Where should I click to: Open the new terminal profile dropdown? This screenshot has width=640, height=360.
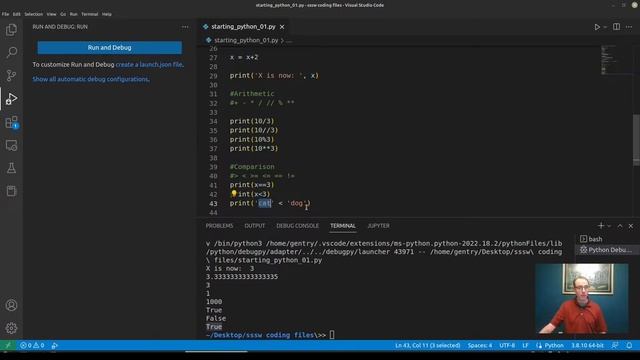[x=609, y=226]
